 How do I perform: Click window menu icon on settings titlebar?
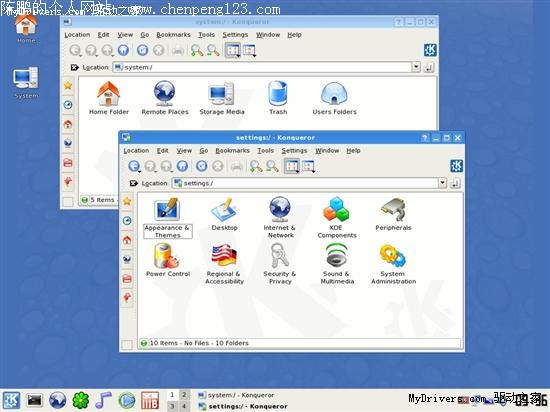126,137
